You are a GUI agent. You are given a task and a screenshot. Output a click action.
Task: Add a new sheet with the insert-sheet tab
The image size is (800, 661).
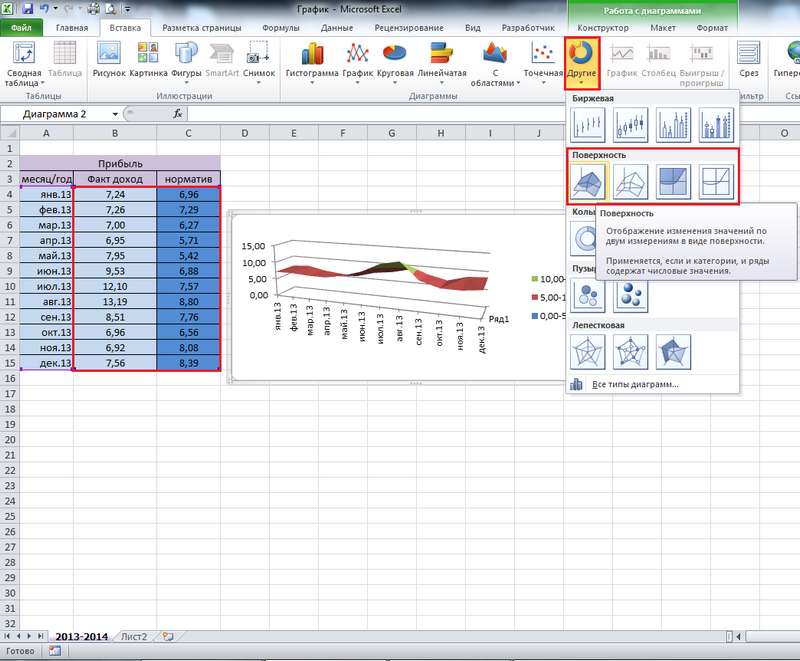pos(168,637)
